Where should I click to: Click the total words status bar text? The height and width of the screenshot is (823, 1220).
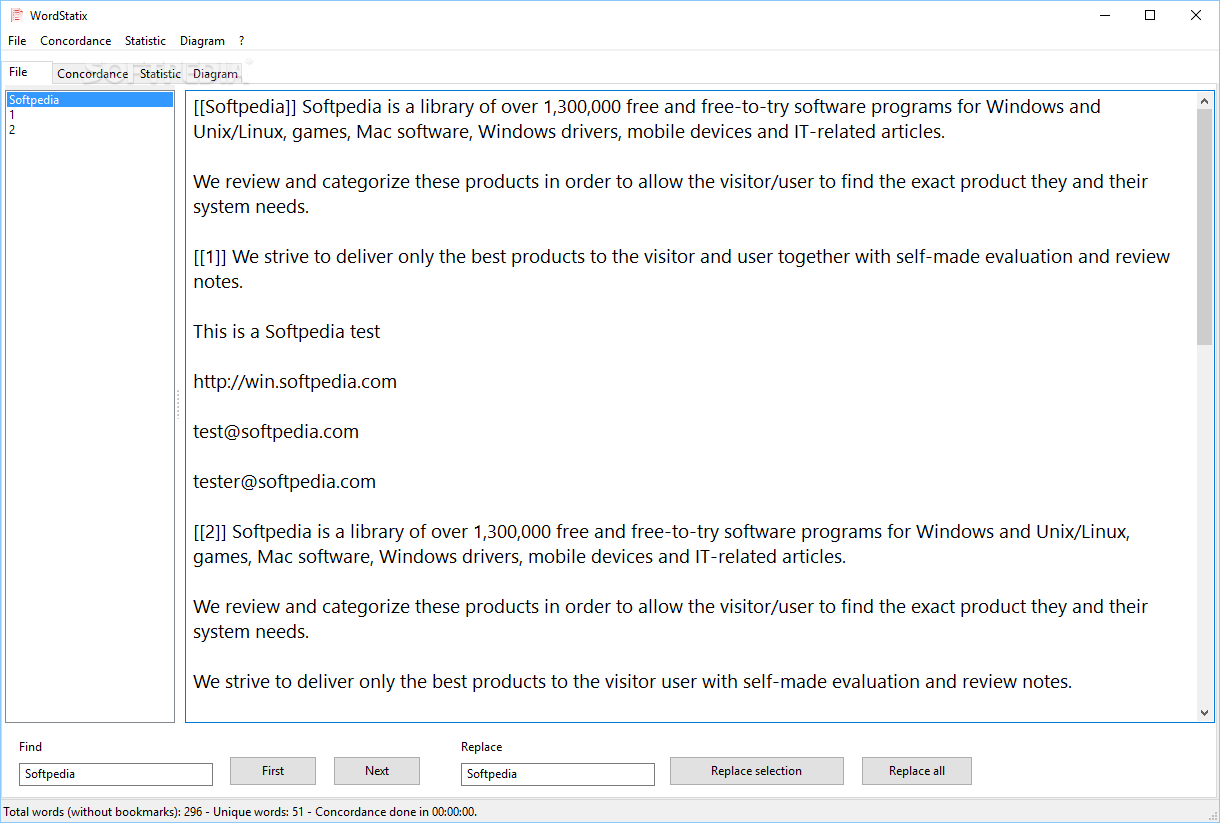(240, 812)
